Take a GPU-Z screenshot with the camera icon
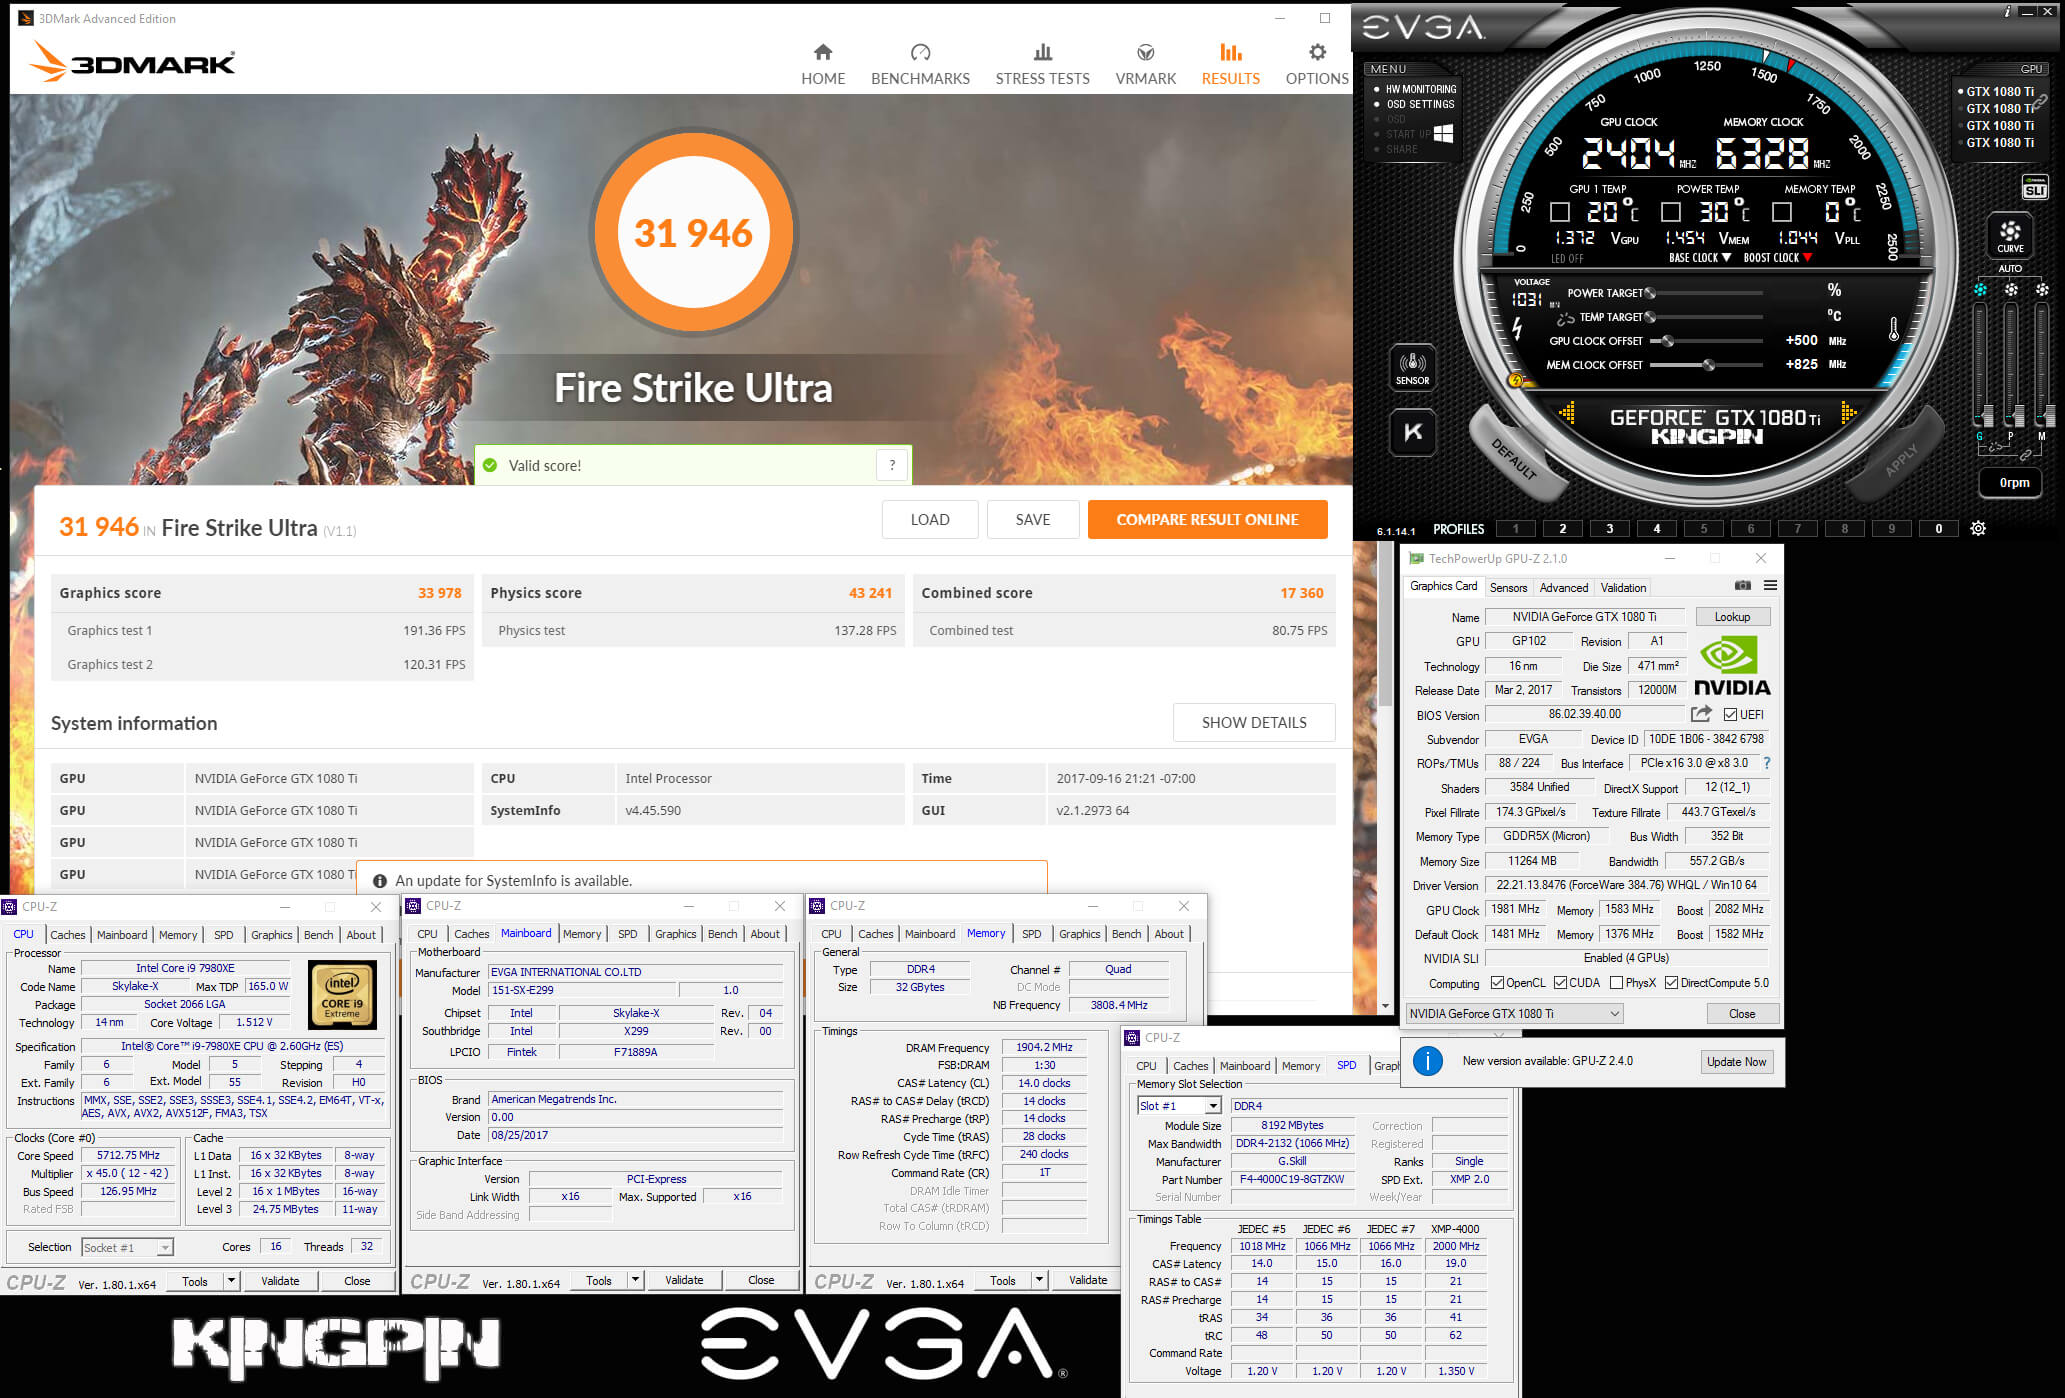Screen dimensions: 2065x1398 tap(1742, 586)
